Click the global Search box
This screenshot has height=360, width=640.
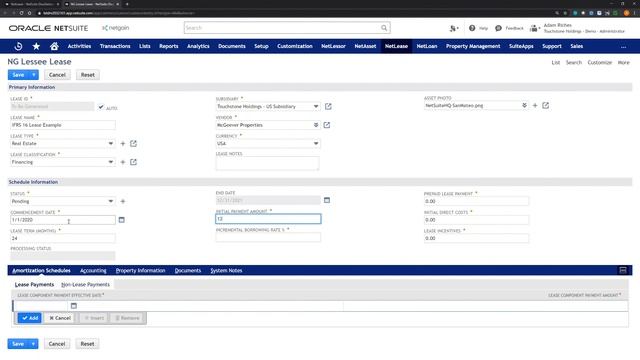[282, 28]
